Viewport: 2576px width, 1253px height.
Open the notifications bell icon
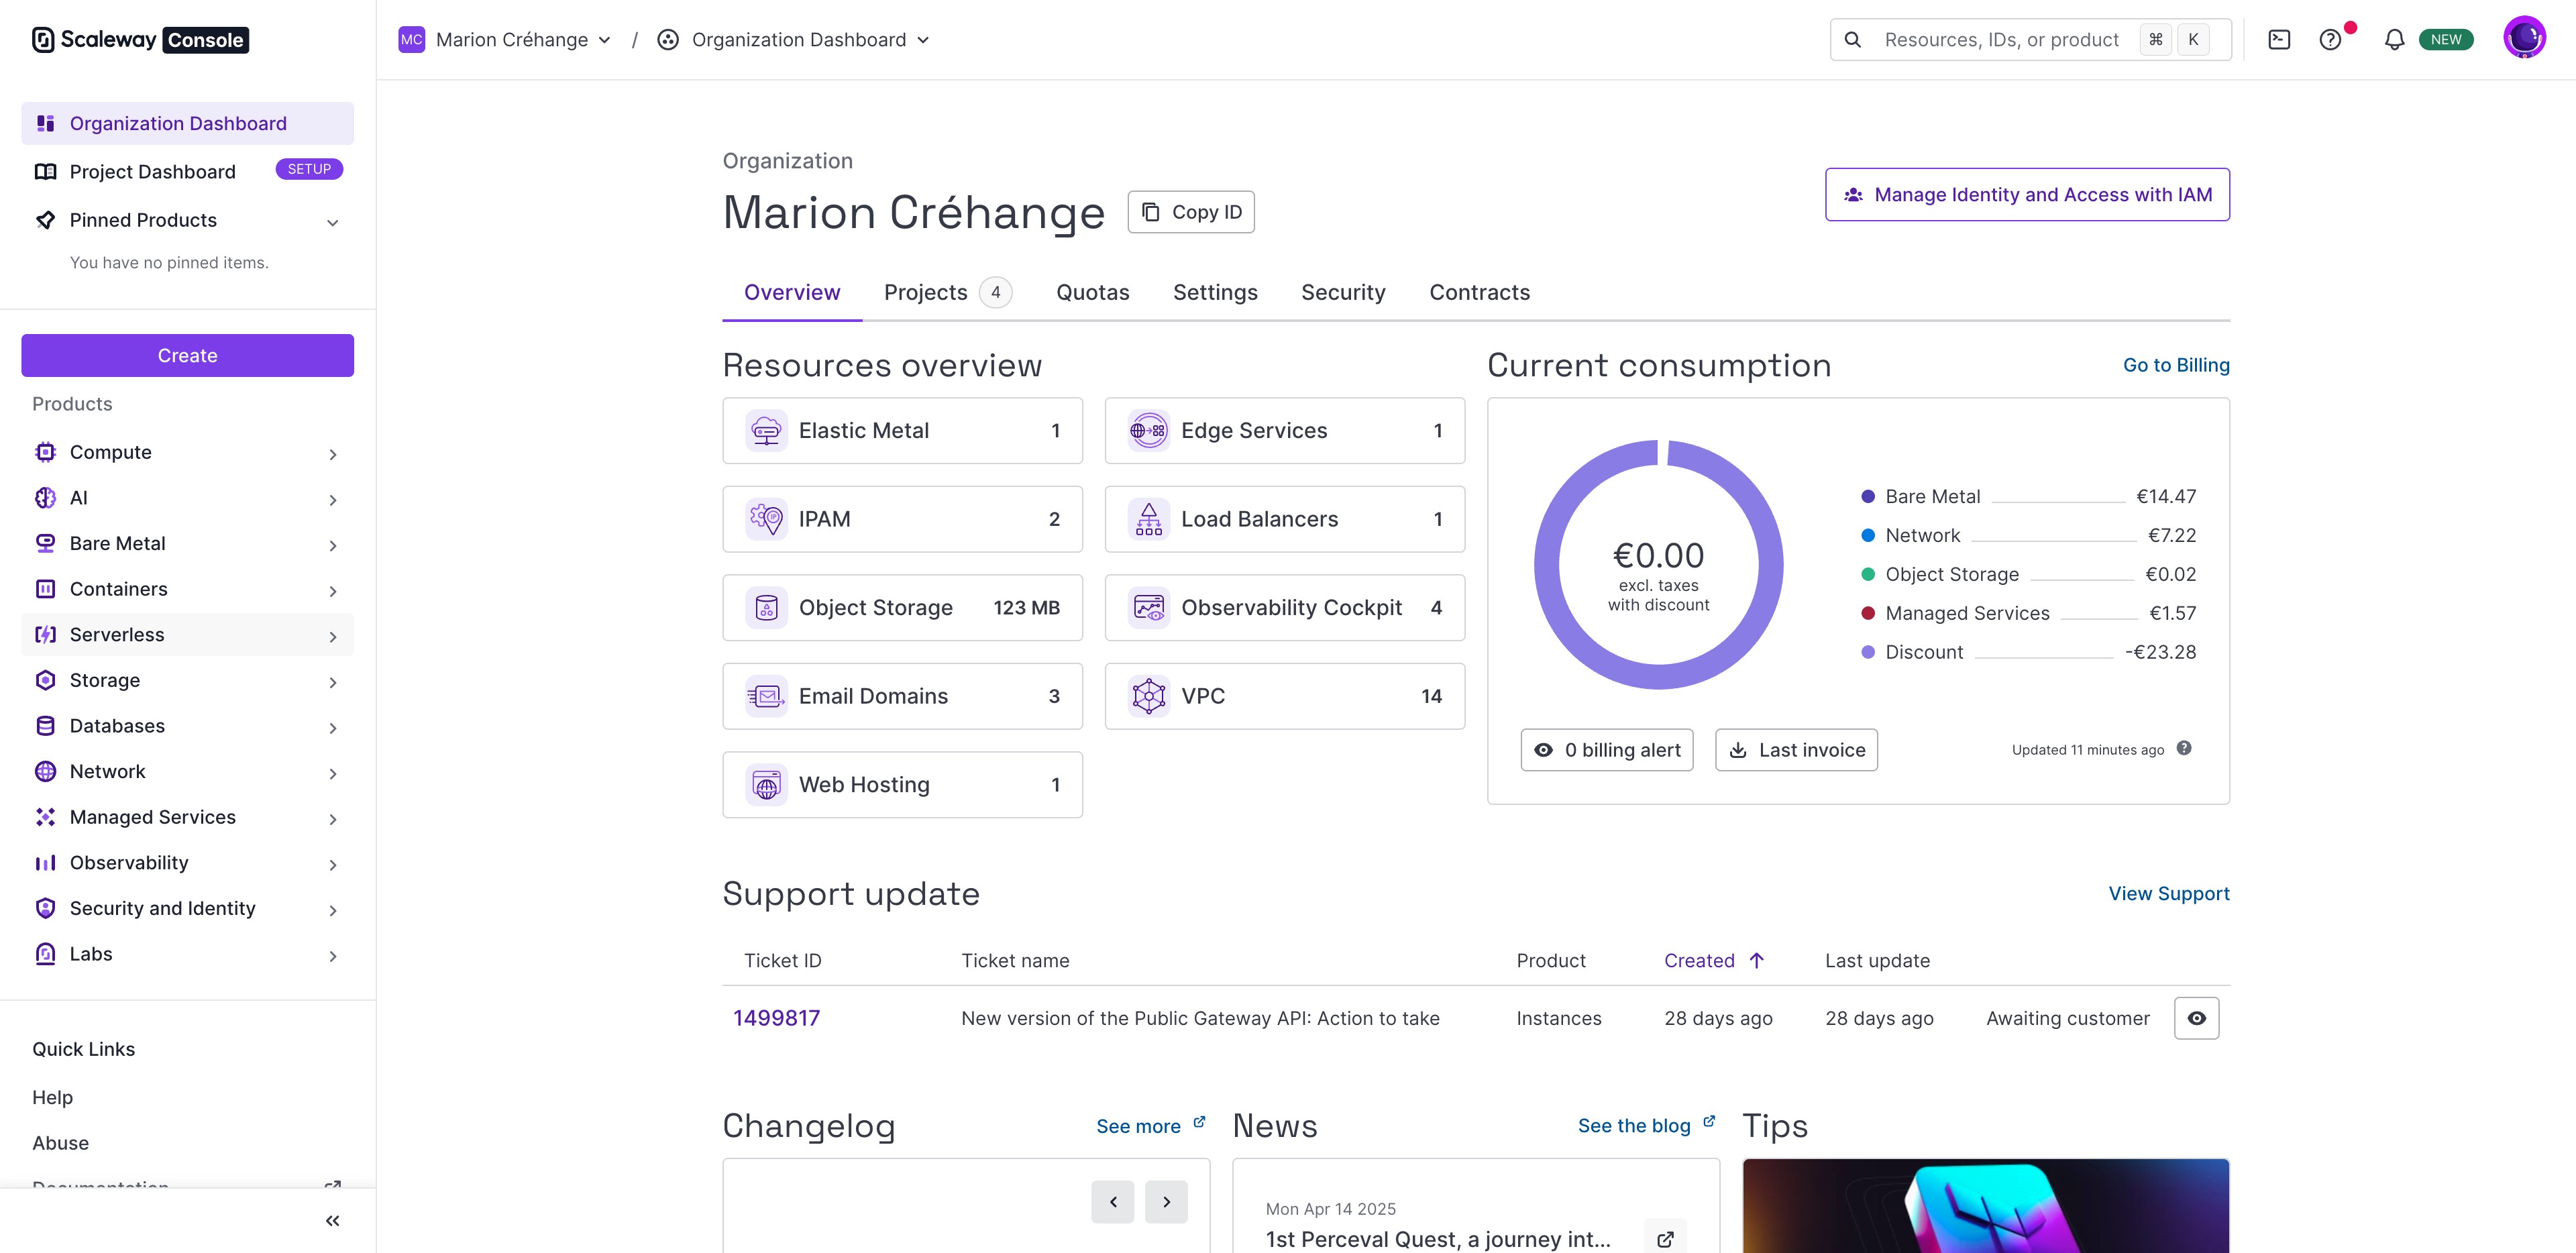coord(2394,40)
